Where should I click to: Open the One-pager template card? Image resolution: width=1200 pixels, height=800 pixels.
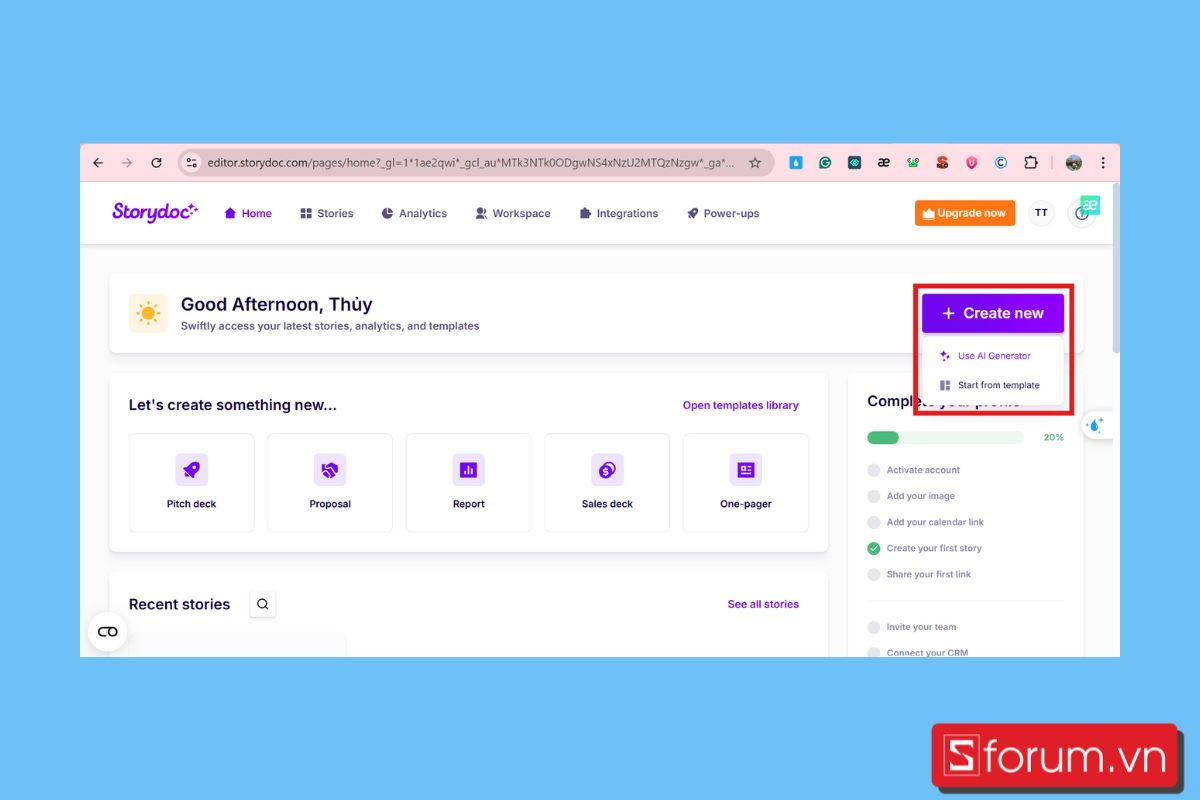click(746, 482)
